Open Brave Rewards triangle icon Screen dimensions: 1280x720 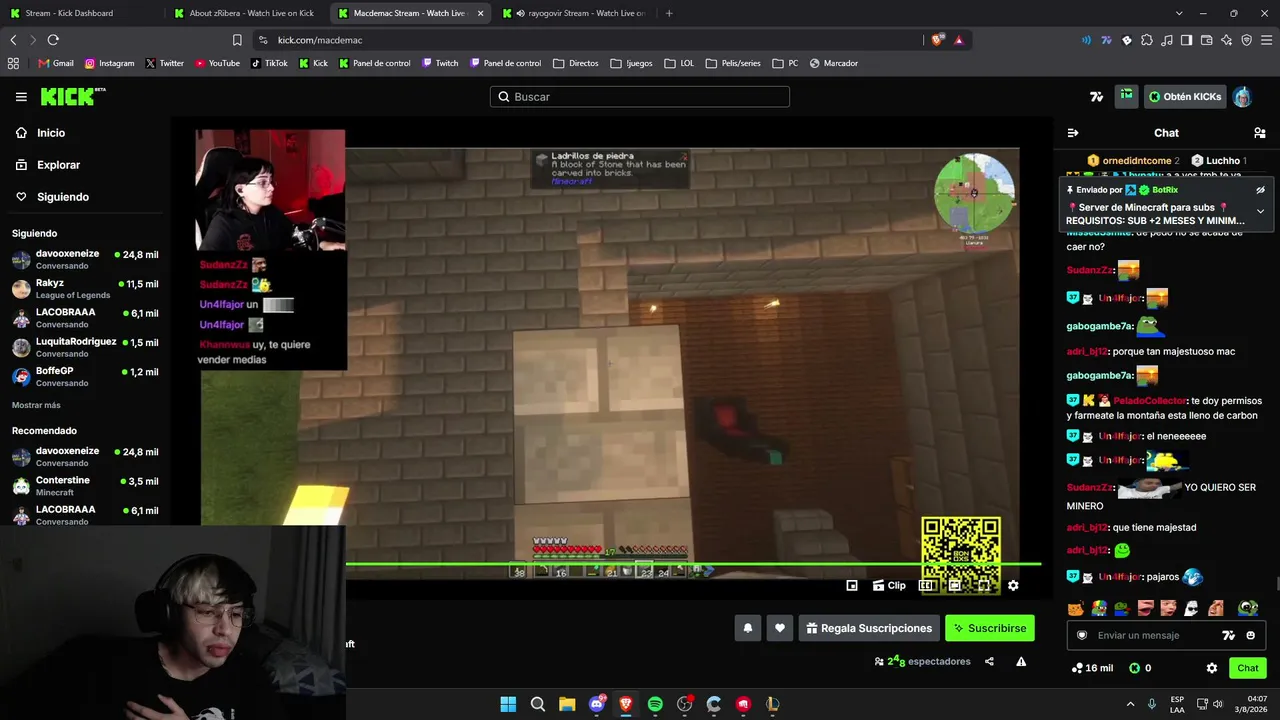(x=959, y=40)
